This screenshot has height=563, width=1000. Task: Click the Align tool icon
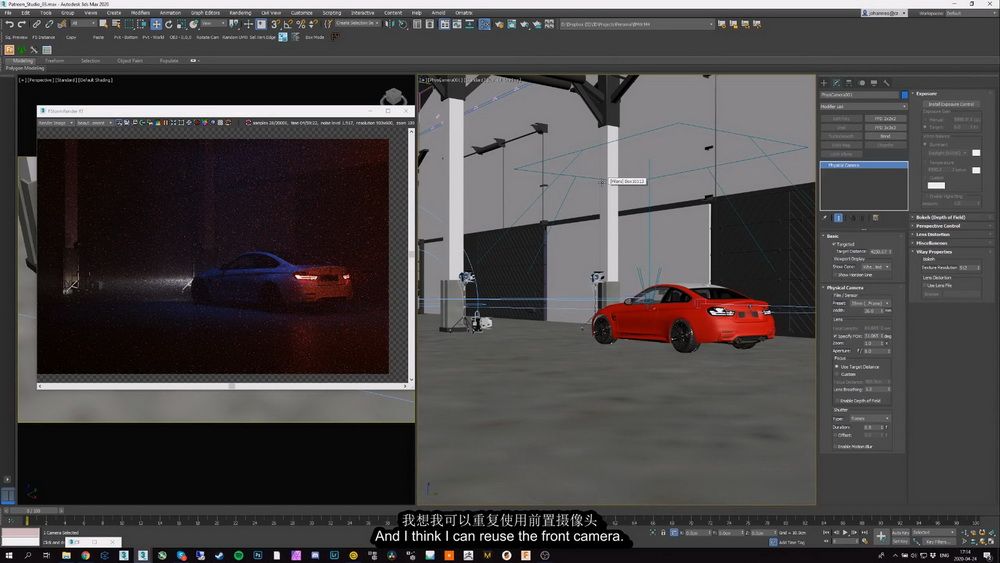pos(402,24)
